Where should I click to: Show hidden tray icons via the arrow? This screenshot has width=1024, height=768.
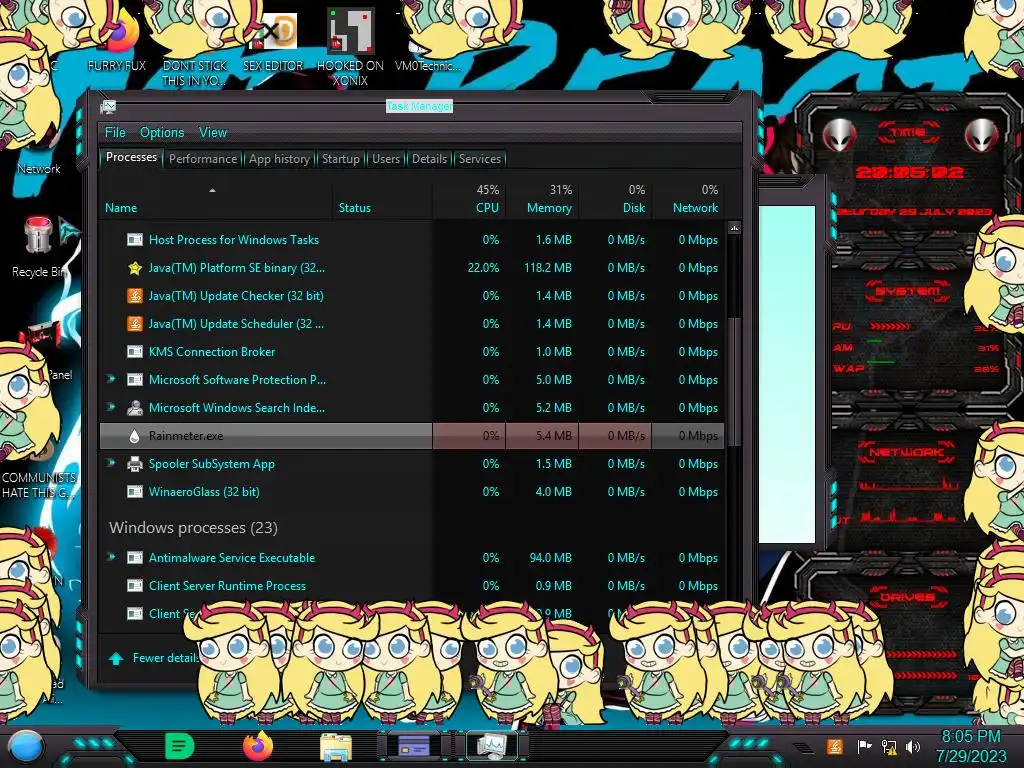click(803, 747)
